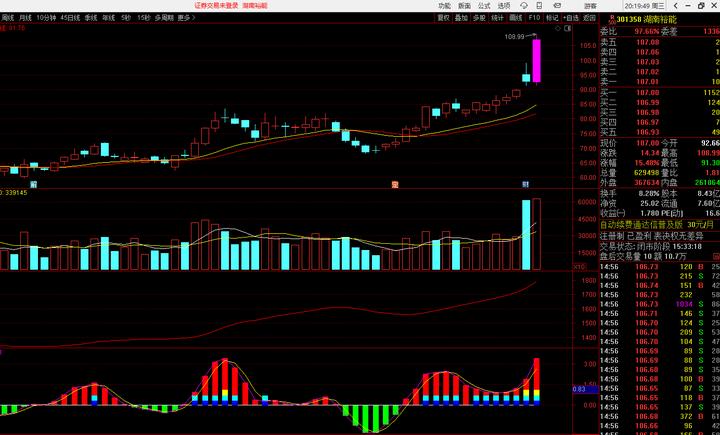Image resolution: width=720 pixels, height=435 pixels.
Task: Click the 叠加 overlay button
Action: coord(461,17)
